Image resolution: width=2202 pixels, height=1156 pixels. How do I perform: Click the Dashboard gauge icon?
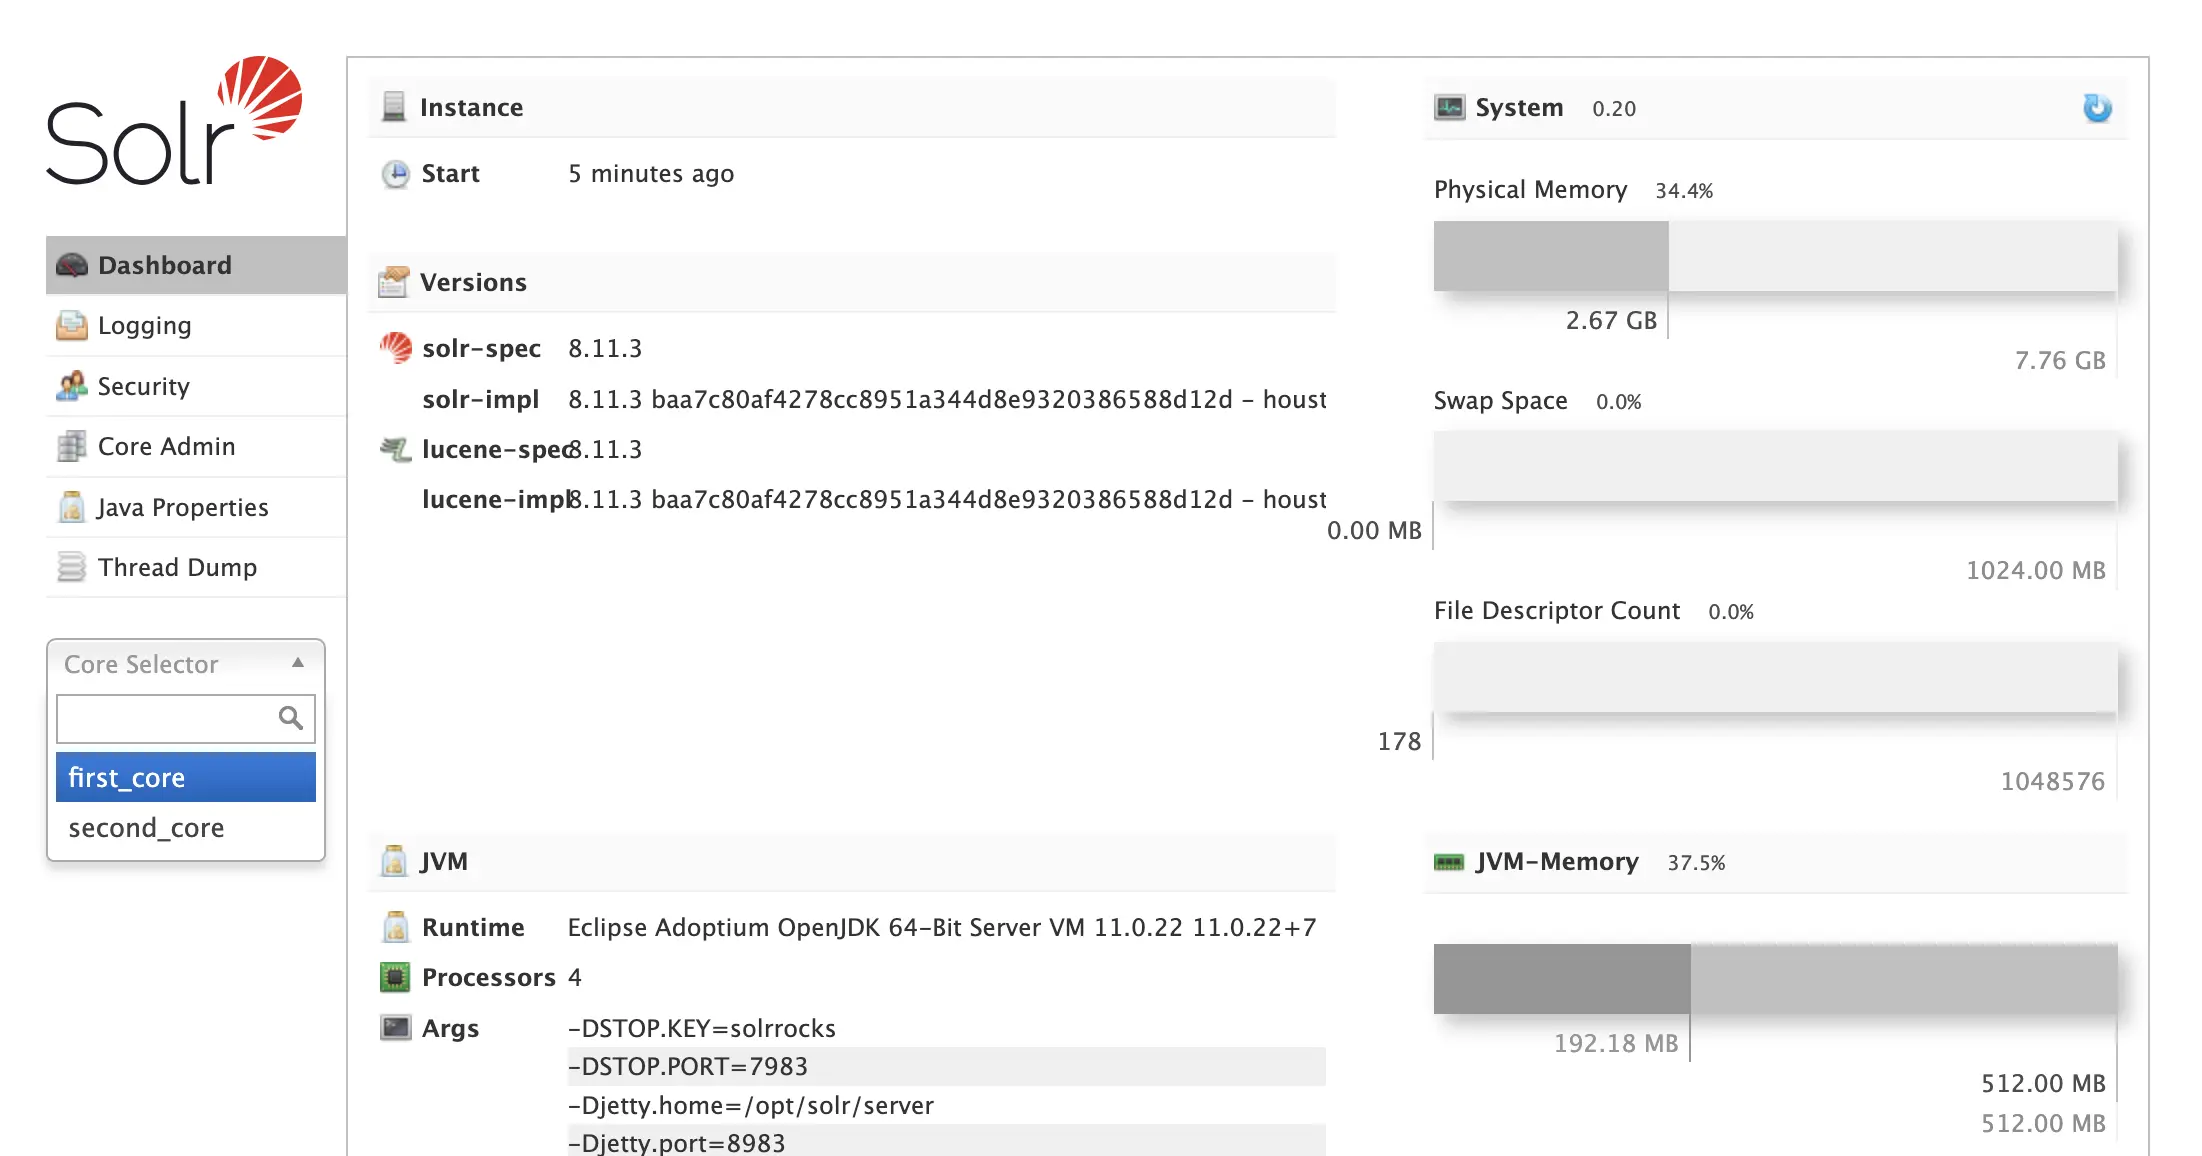[x=72, y=265]
